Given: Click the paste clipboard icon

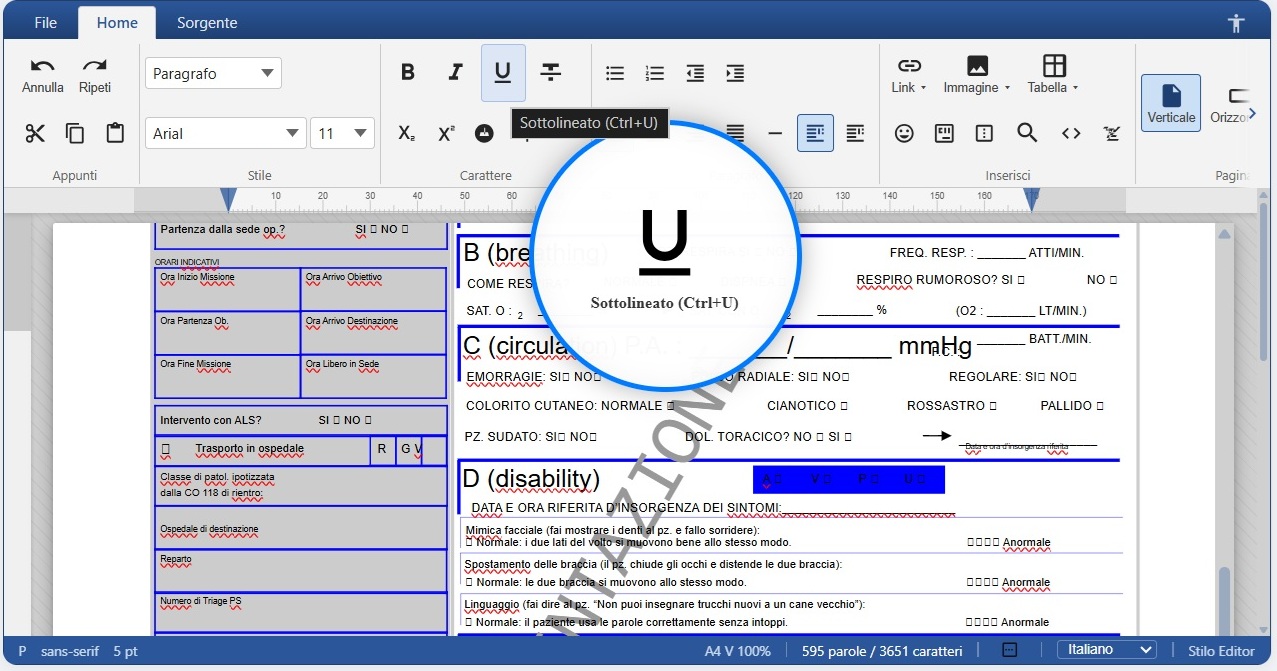Looking at the screenshot, I should point(115,133).
